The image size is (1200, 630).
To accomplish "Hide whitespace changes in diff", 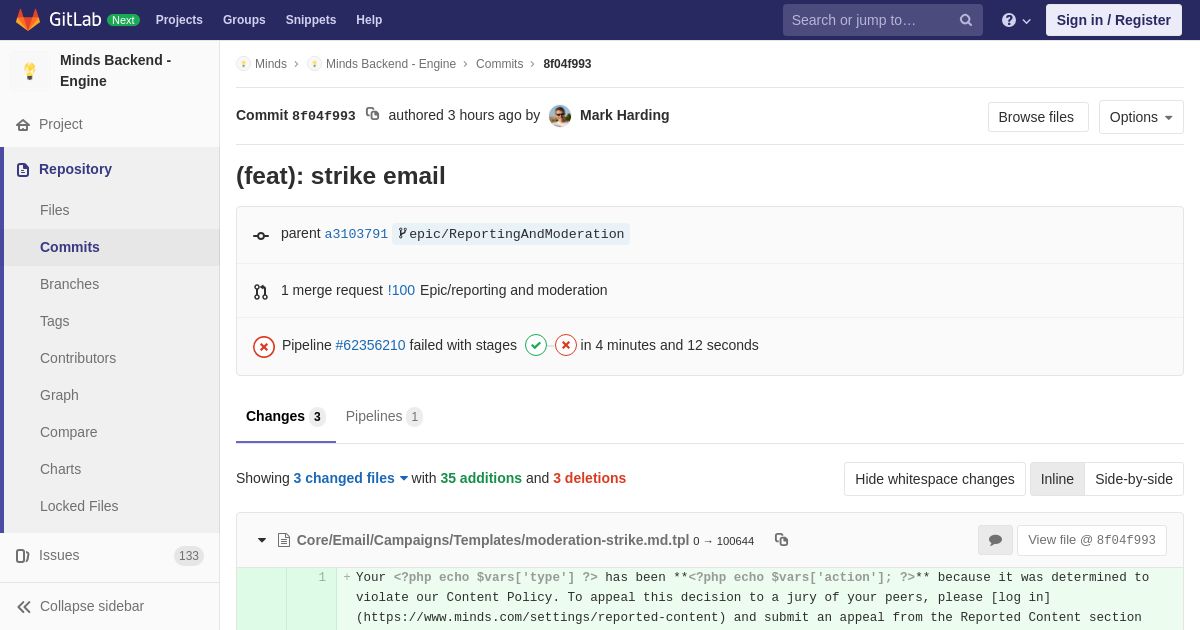I will click(x=934, y=479).
